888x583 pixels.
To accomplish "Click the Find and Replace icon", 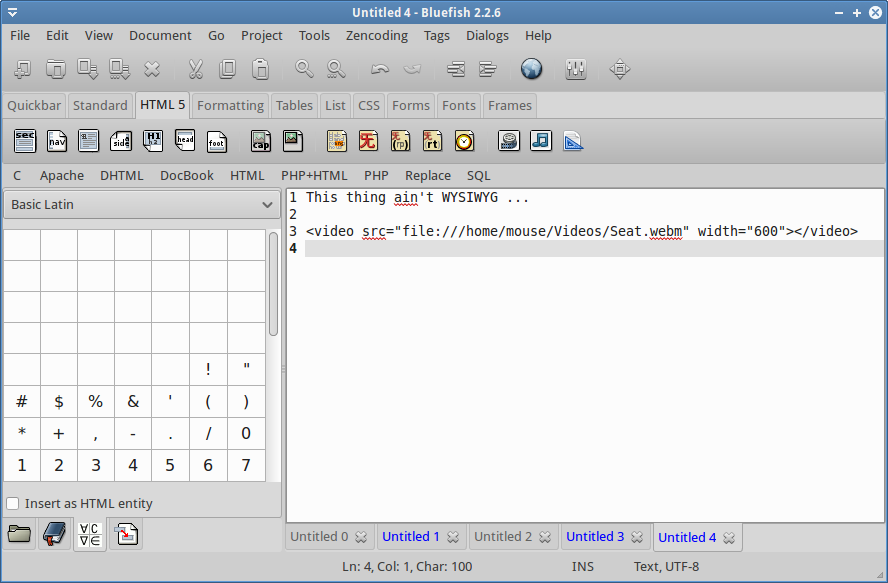I will tap(336, 69).
